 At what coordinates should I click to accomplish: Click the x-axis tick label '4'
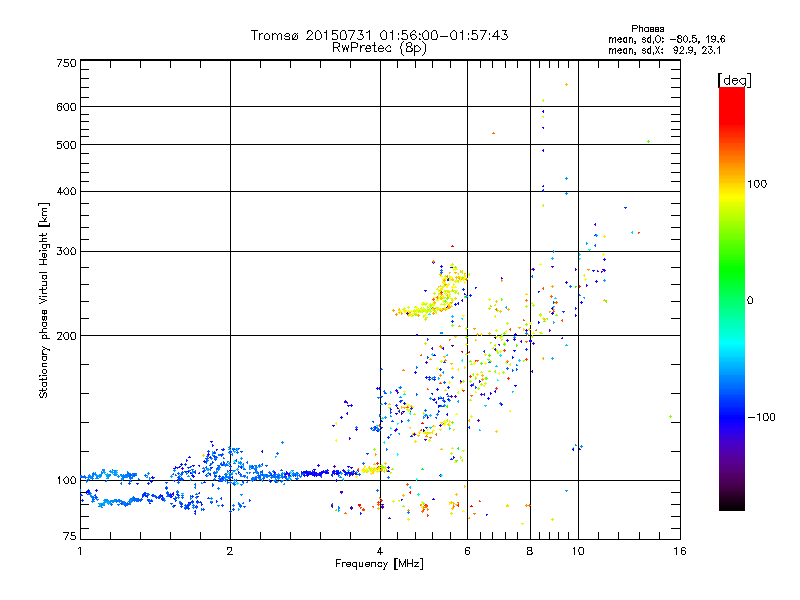pos(380,551)
